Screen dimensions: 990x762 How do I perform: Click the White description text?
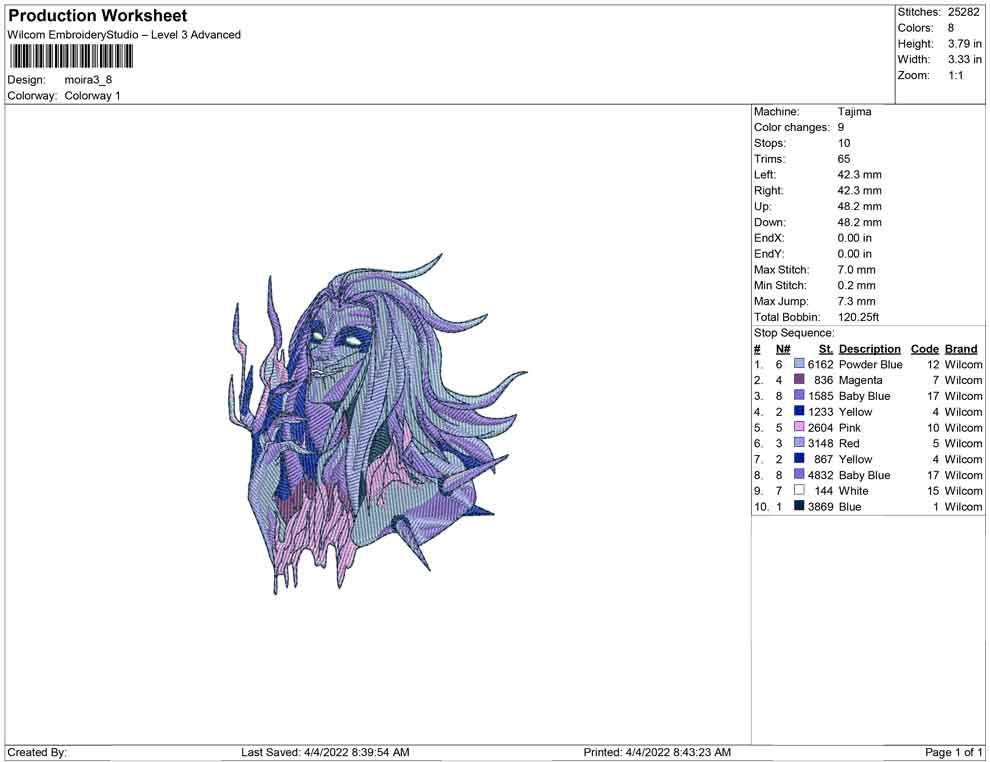pos(854,490)
